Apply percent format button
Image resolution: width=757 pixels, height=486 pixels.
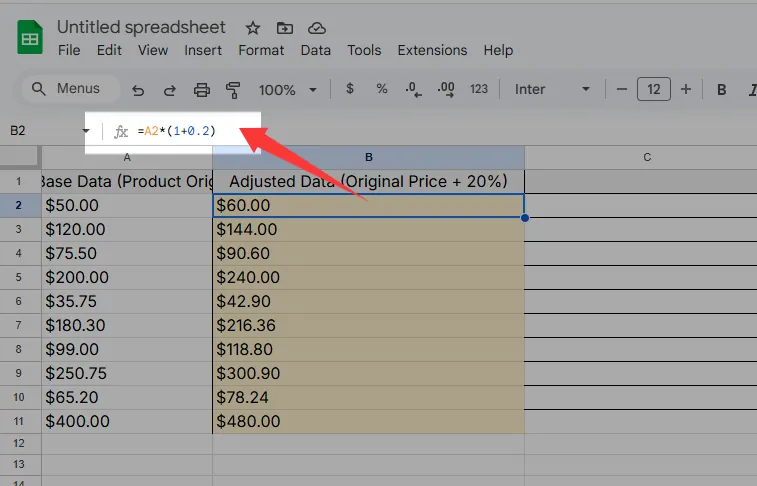pyautogui.click(x=381, y=89)
